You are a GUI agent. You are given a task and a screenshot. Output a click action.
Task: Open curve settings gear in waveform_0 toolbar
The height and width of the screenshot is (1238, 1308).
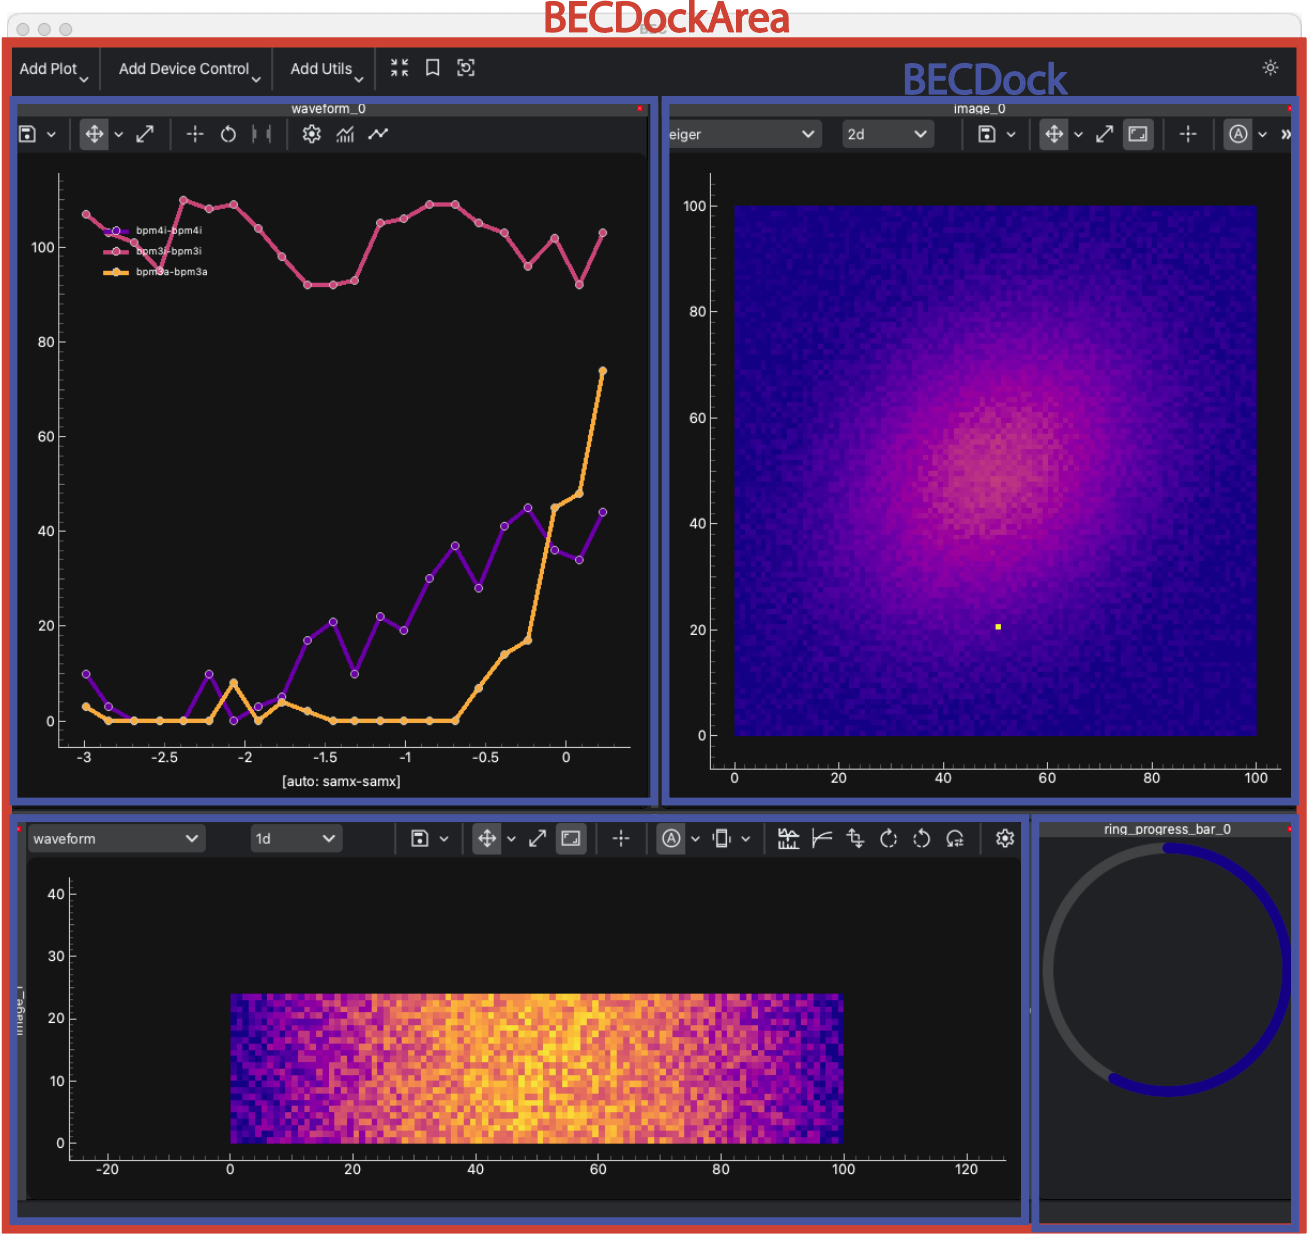(312, 134)
